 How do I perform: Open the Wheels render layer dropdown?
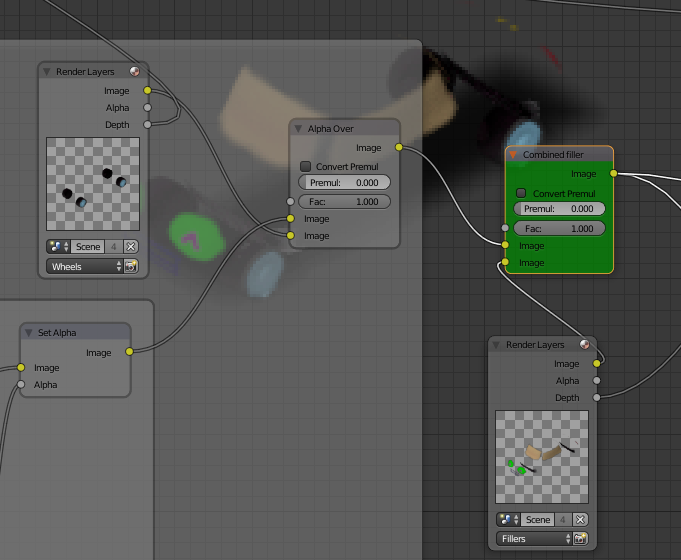click(84, 267)
